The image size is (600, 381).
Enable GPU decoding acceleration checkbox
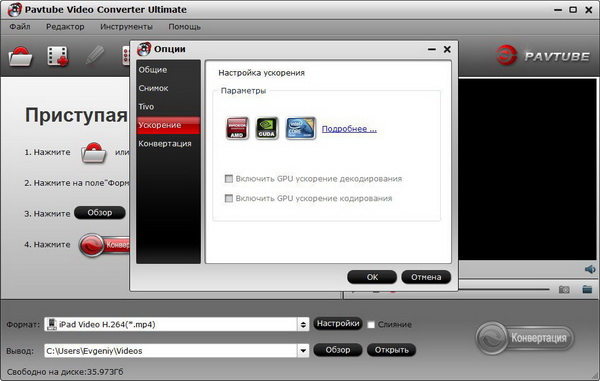[229, 179]
